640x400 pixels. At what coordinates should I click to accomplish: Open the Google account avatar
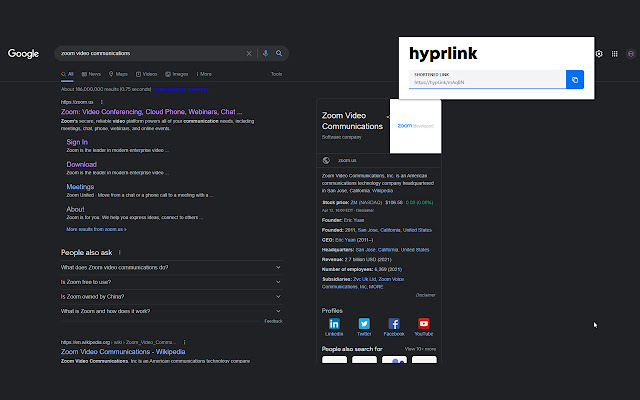click(631, 53)
